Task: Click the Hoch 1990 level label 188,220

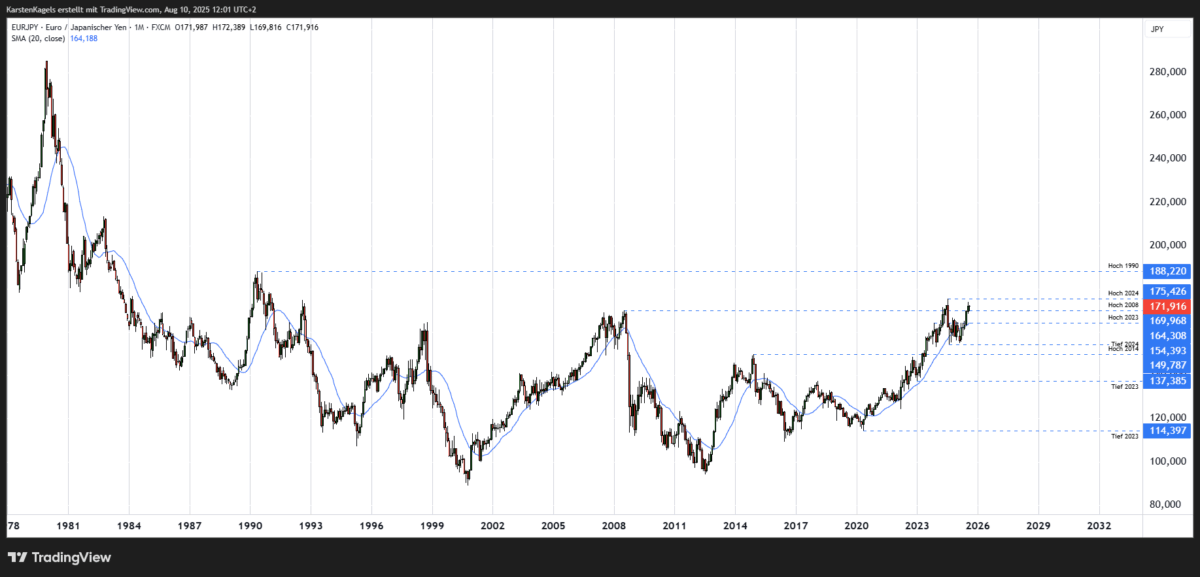Action: coord(1166,271)
